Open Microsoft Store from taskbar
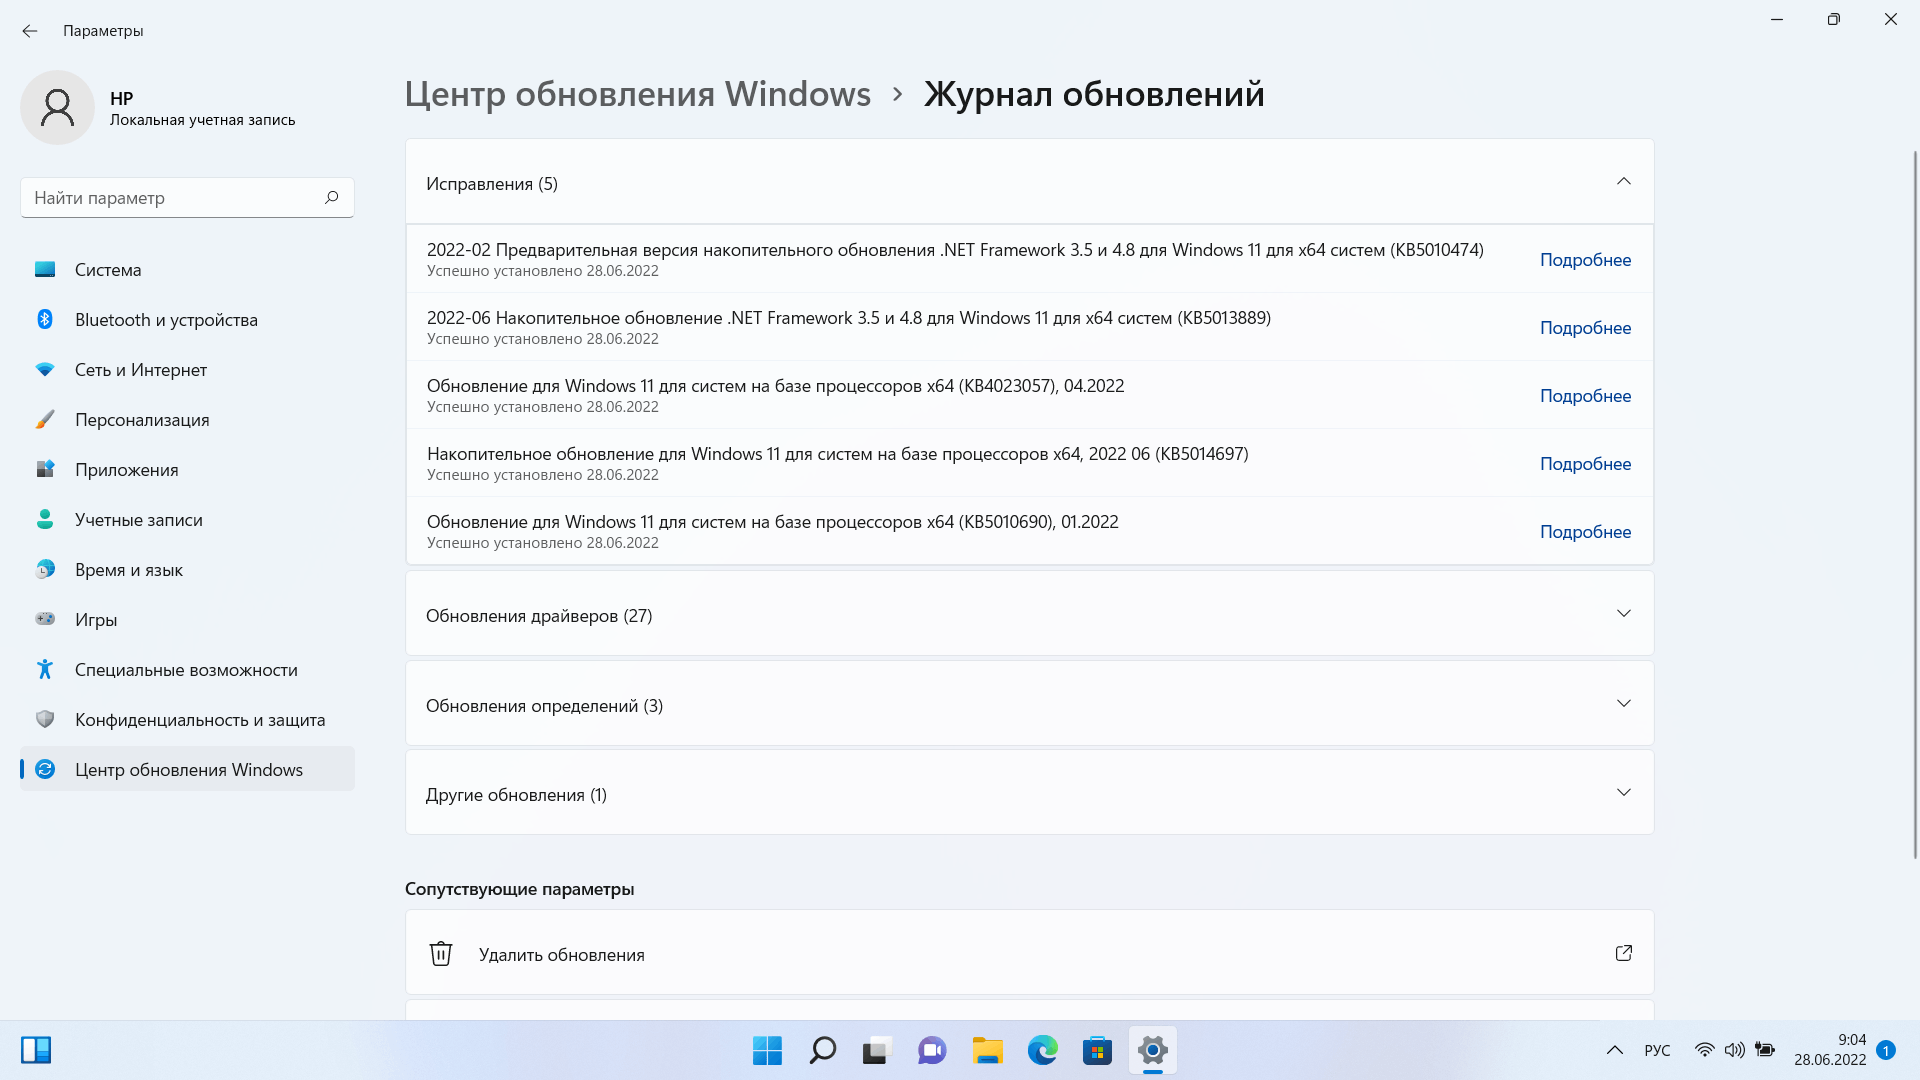The width and height of the screenshot is (1920, 1080). coord(1097,1050)
